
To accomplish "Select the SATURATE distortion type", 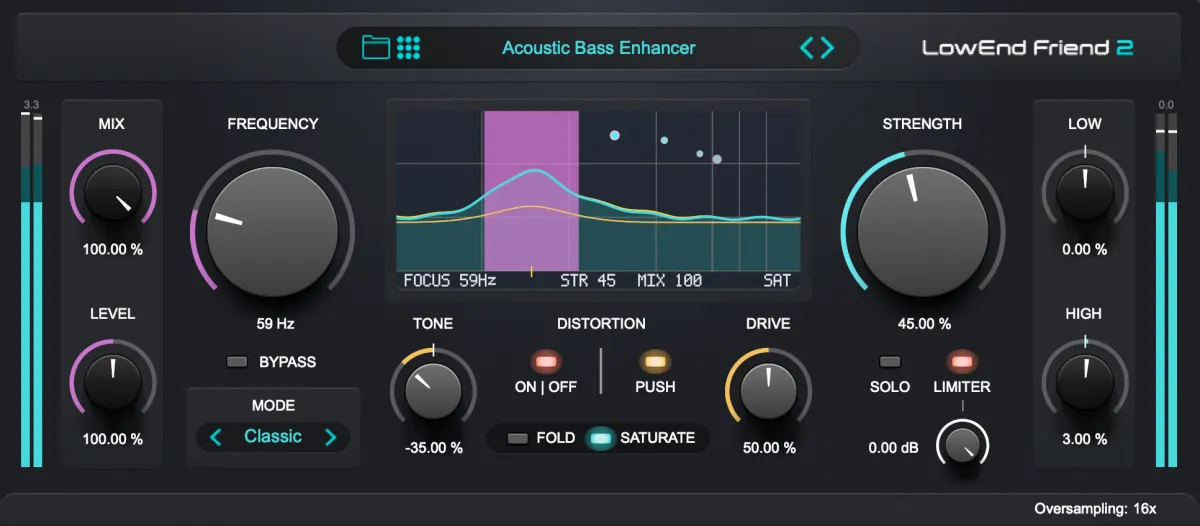I will click(x=600, y=438).
